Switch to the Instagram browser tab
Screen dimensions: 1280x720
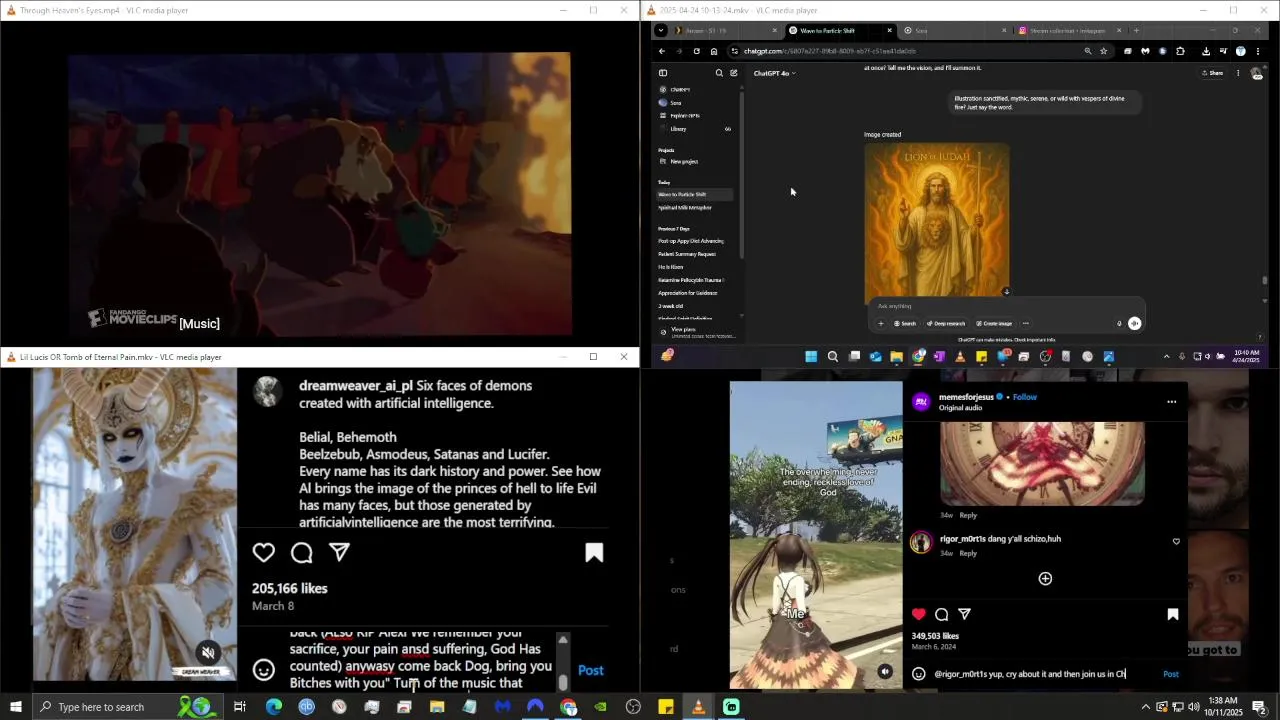point(1068,30)
